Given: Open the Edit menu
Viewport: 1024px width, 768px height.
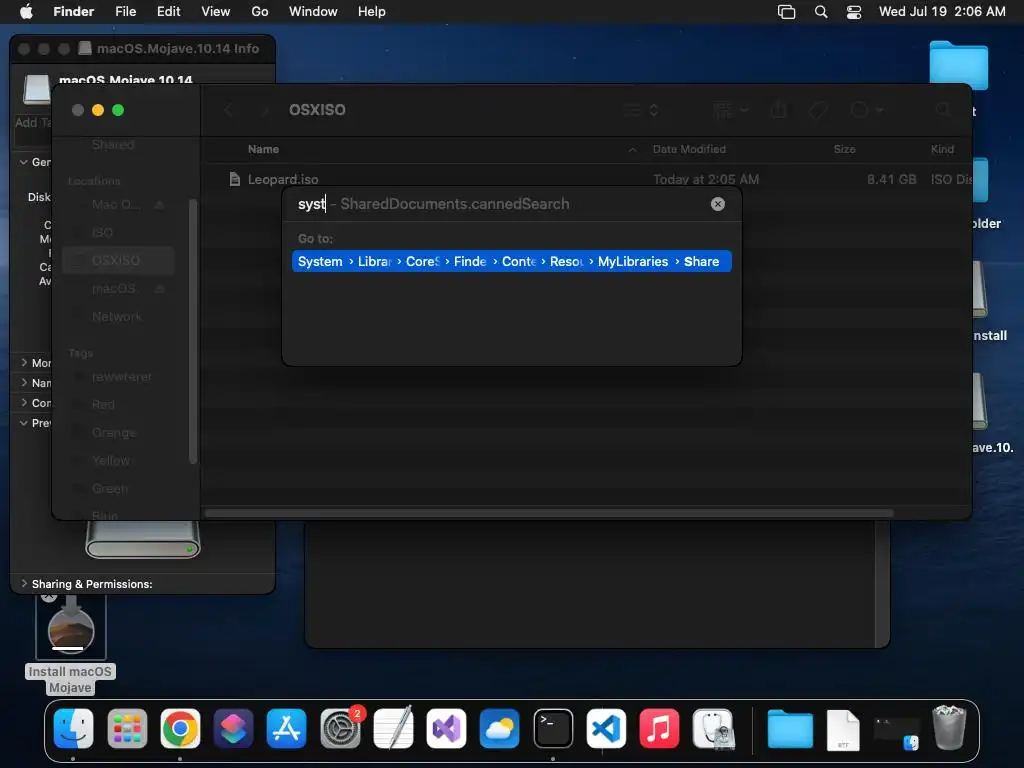Looking at the screenshot, I should (x=168, y=11).
